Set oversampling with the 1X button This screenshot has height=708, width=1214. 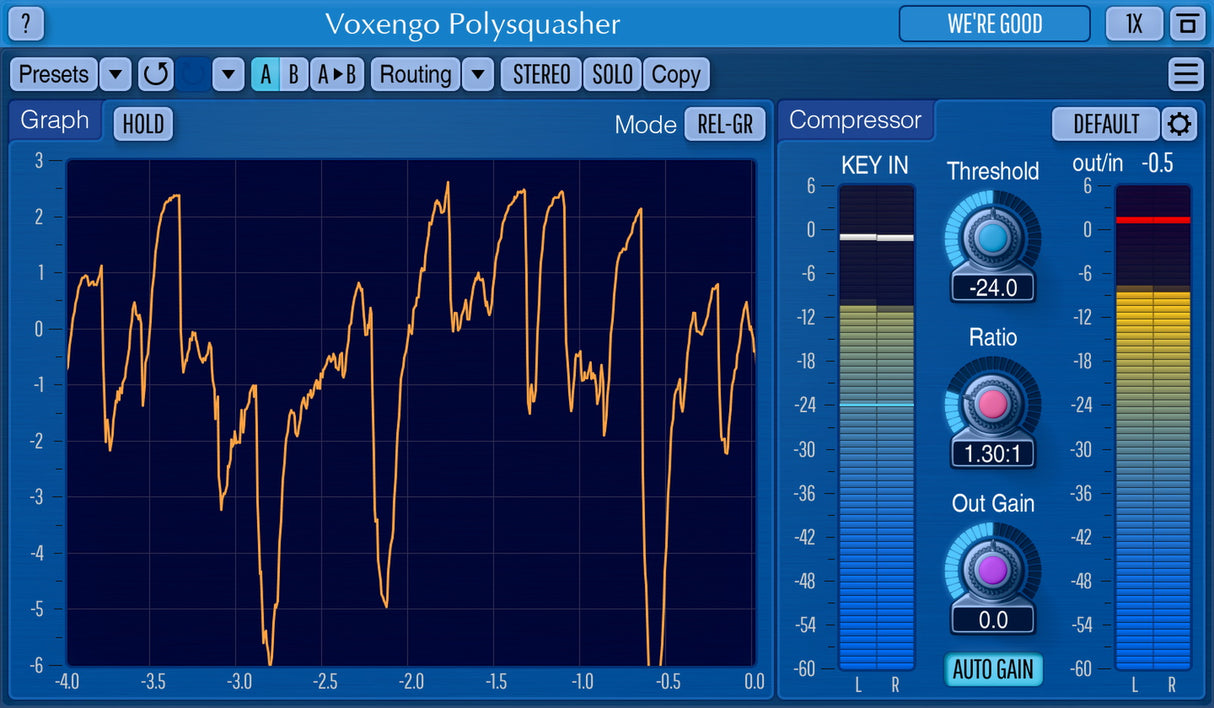click(x=1134, y=23)
